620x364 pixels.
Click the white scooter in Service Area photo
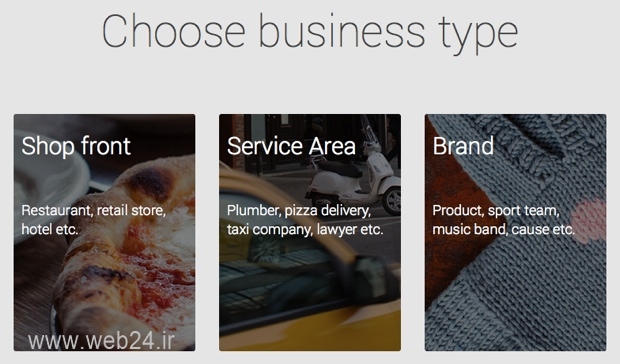click(353, 178)
